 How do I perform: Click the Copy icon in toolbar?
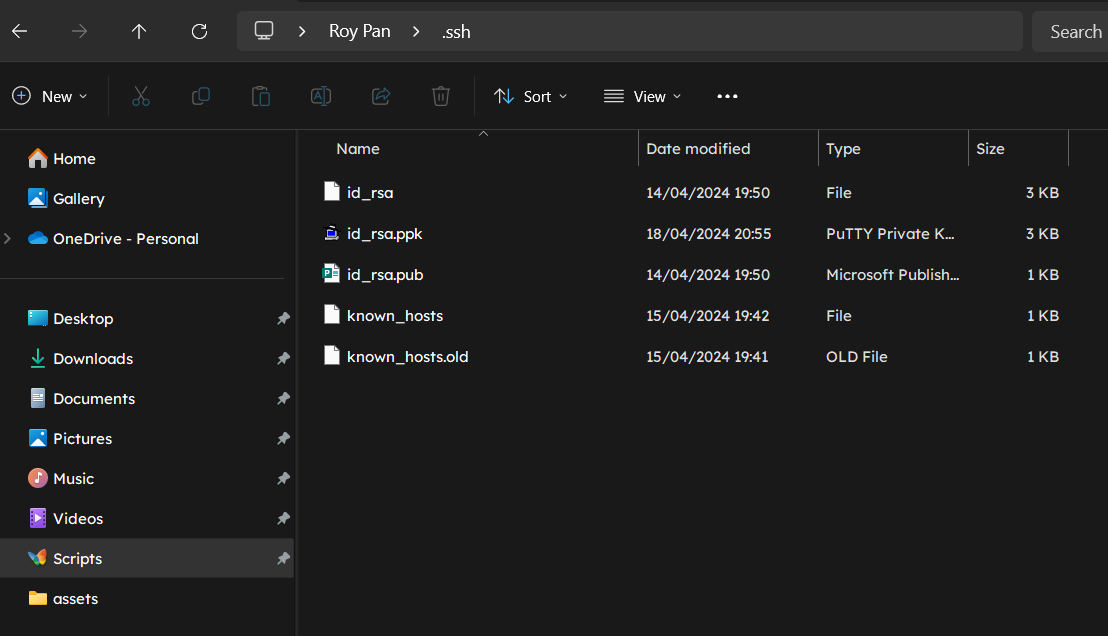pos(201,96)
